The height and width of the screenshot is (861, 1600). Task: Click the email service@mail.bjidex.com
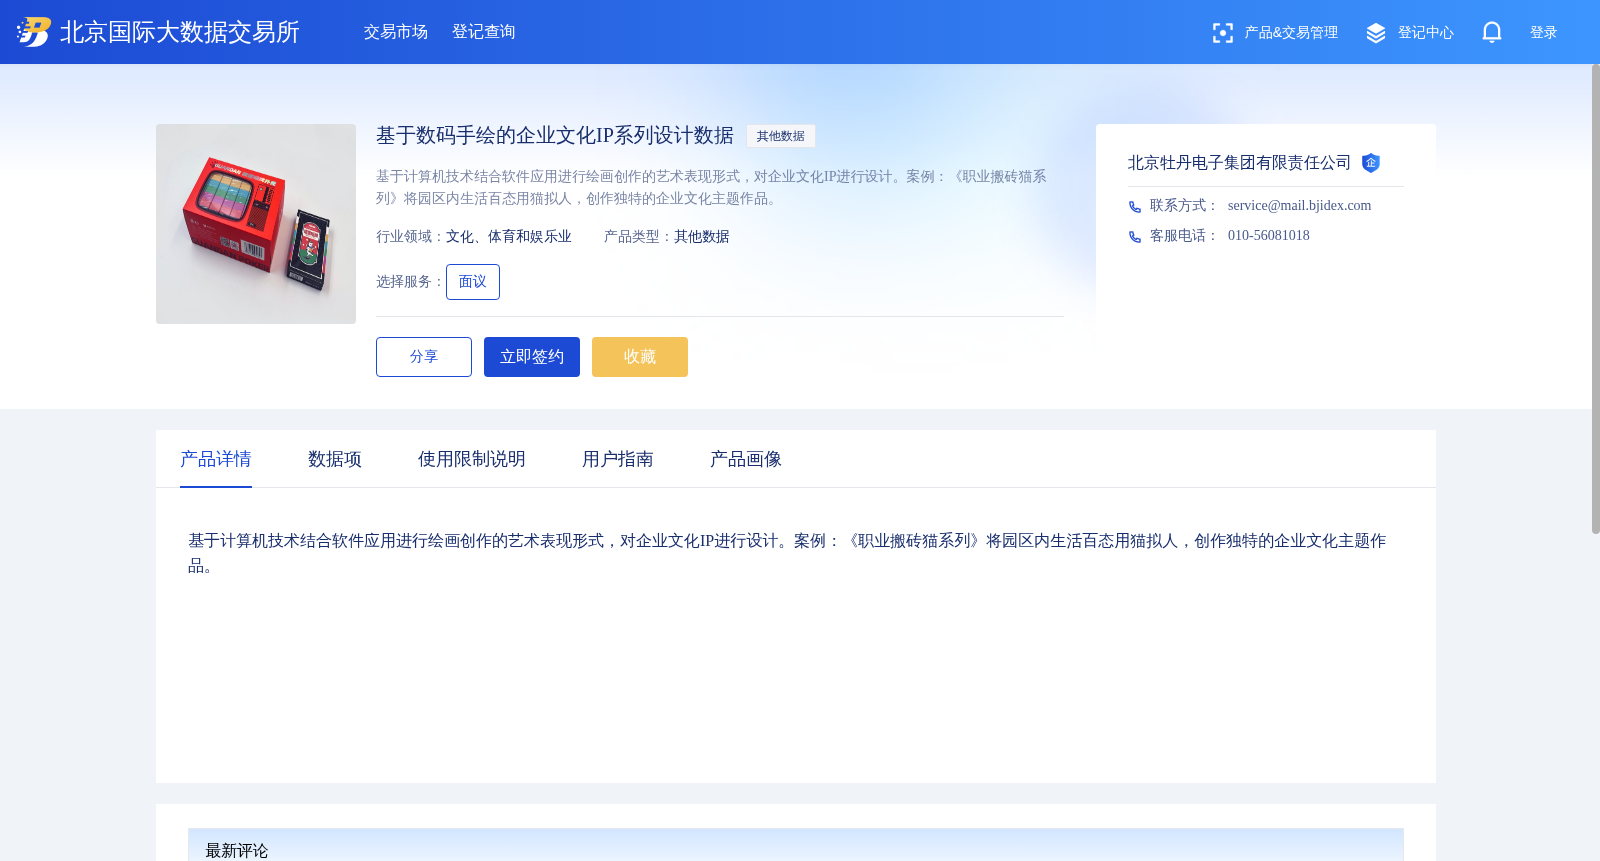[x=1300, y=206]
